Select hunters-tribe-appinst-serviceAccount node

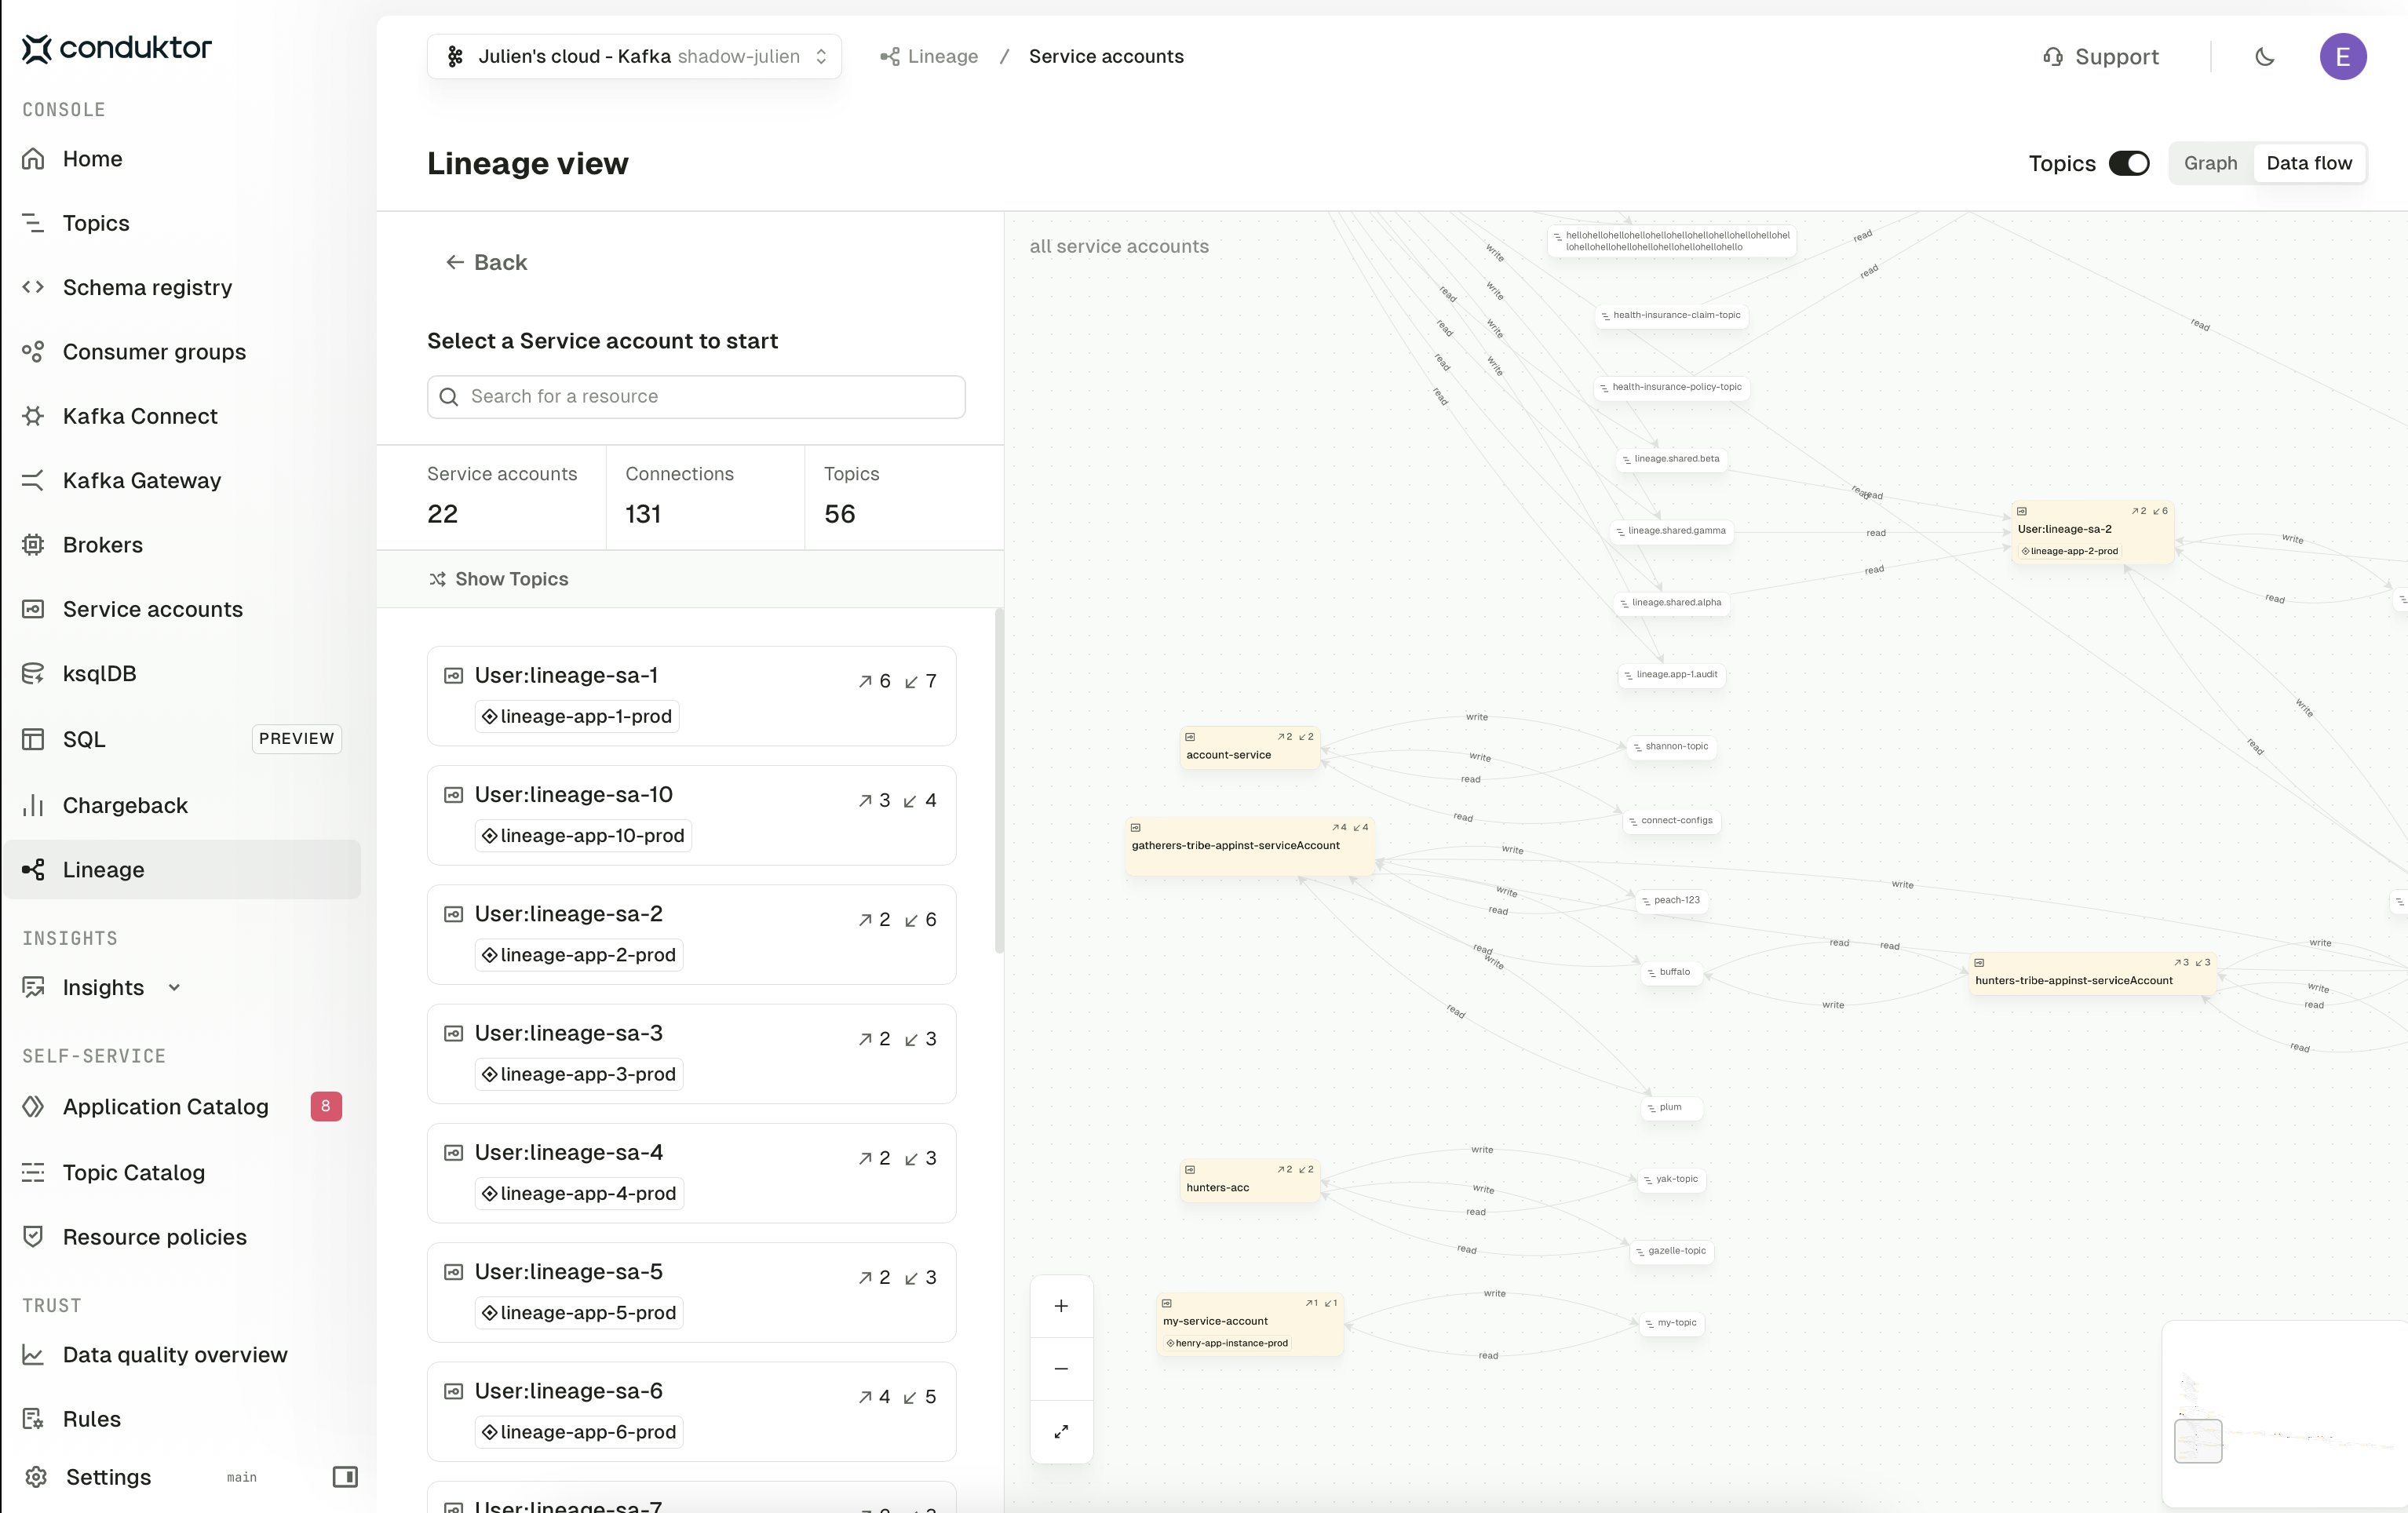(2093, 974)
